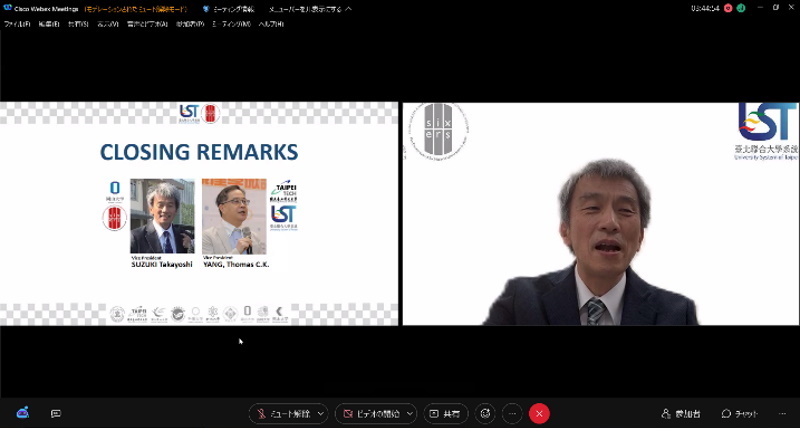Click the name 'YANG, Thomas C.K.' on the slide
The height and width of the screenshot is (428, 800).
point(236,265)
